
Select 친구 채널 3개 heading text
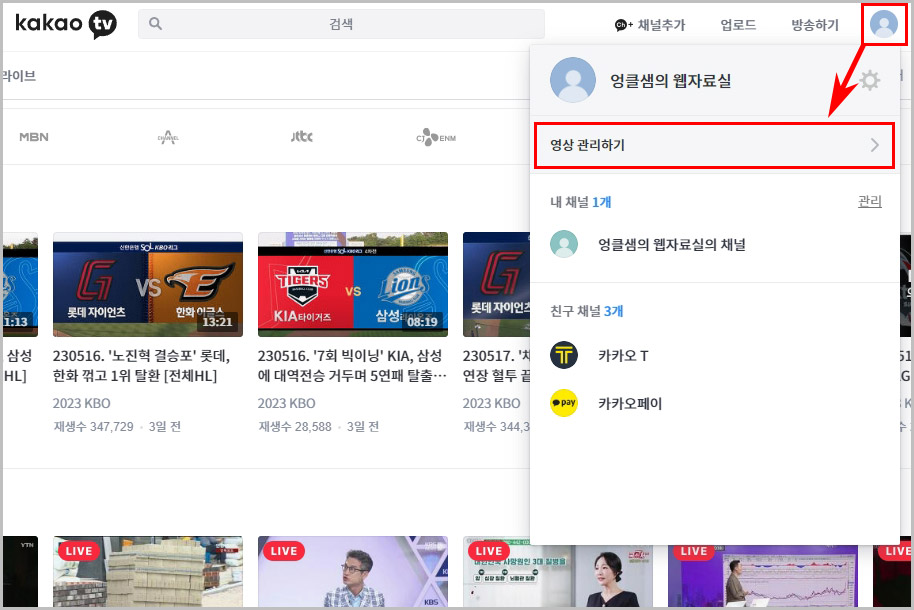coord(586,311)
